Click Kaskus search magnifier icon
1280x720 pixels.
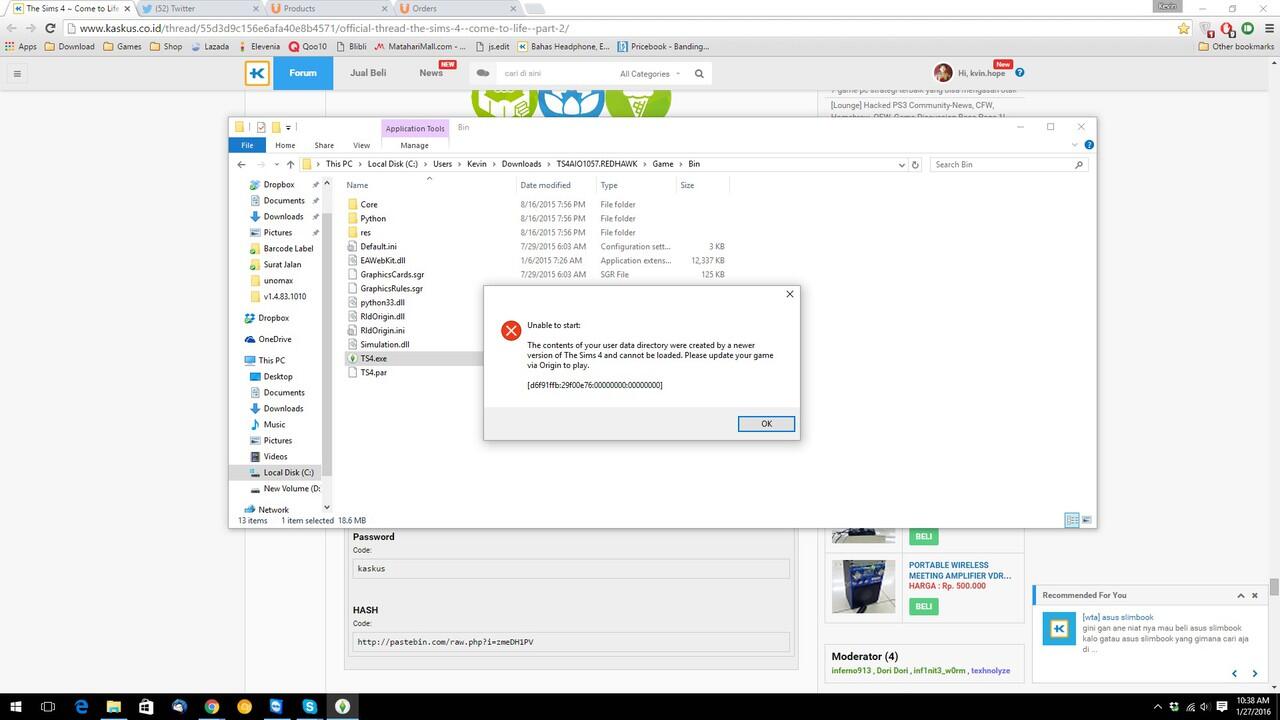pos(699,73)
